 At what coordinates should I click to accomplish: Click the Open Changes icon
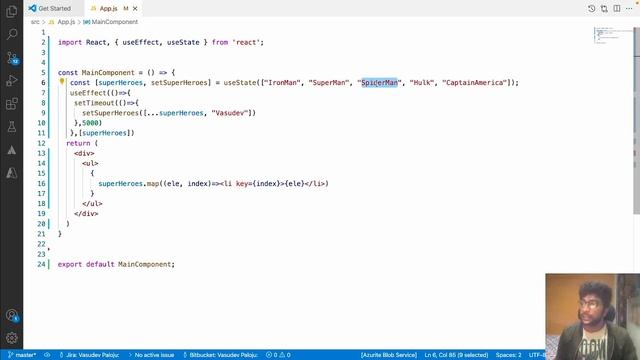click(604, 8)
